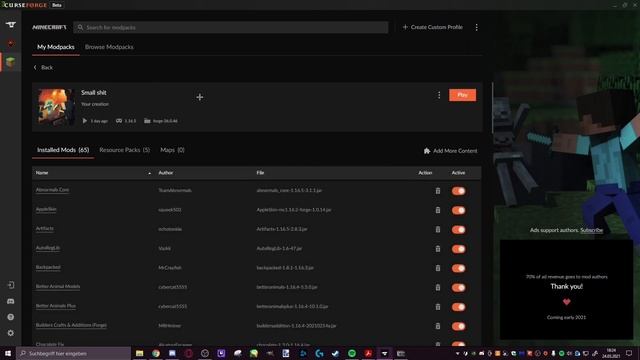Delete the Better Animal Models mod
Image resolution: width=640 pixels, height=360 pixels.
pyautogui.click(x=438, y=287)
